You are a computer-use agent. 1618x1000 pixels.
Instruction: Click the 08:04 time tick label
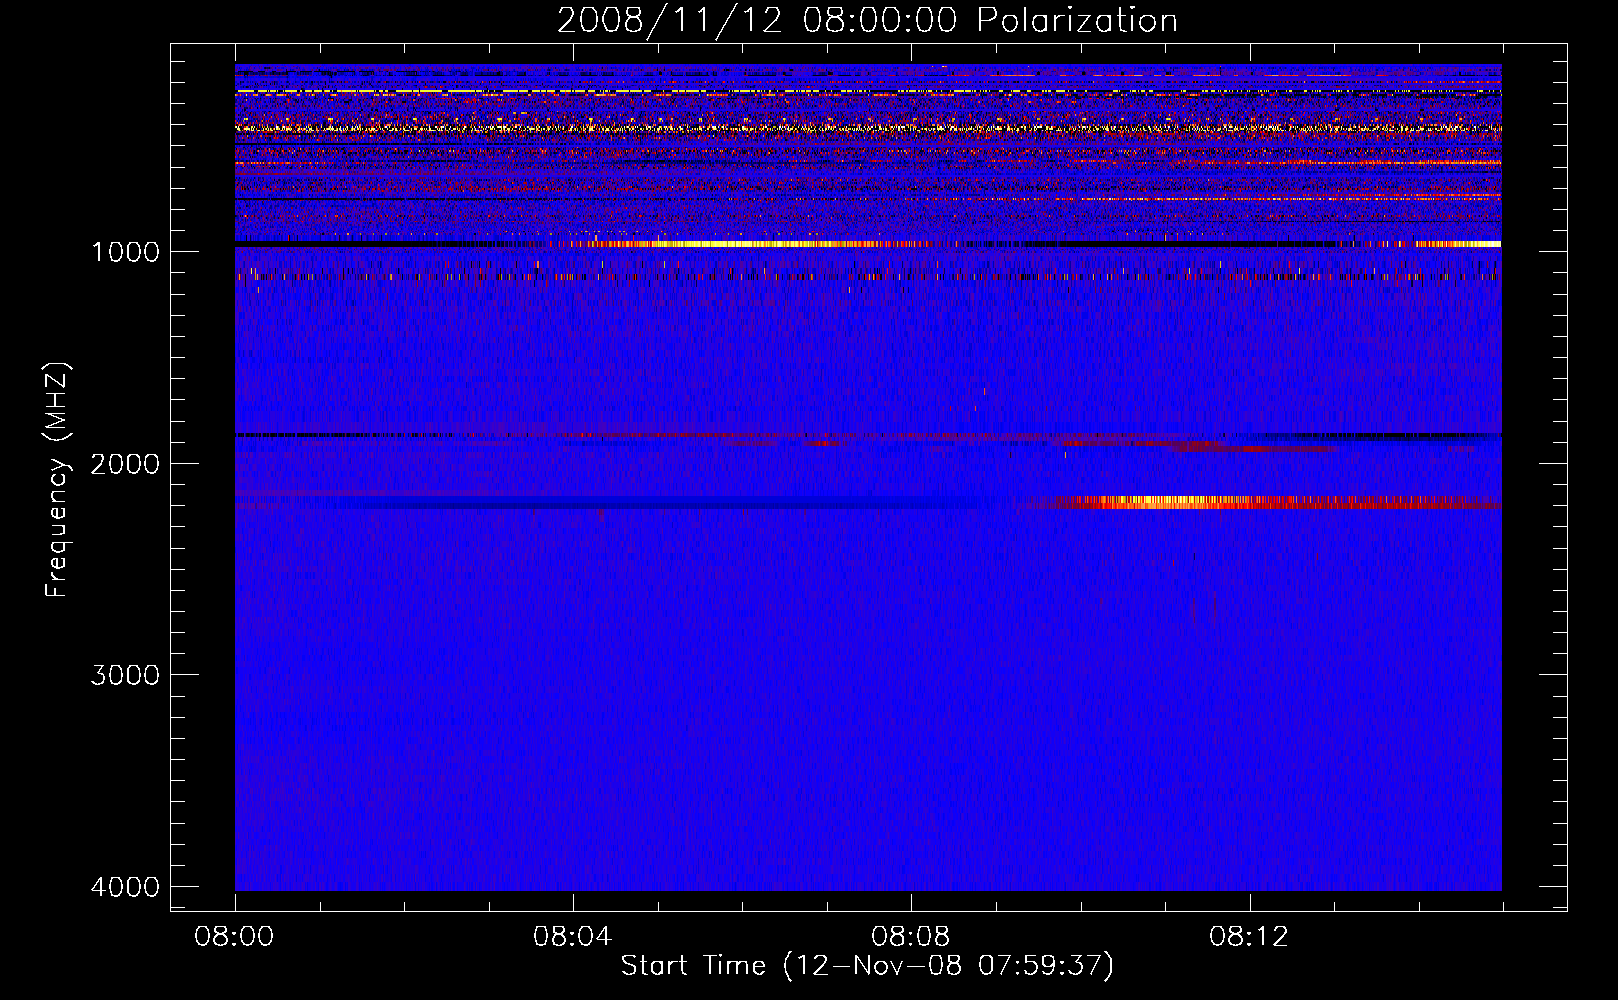click(x=573, y=937)
